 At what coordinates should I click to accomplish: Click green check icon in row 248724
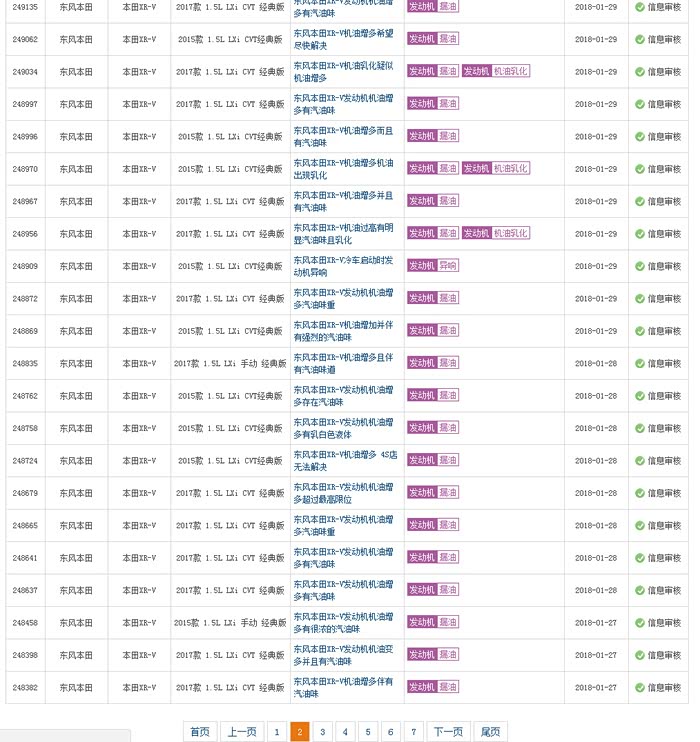tap(640, 461)
